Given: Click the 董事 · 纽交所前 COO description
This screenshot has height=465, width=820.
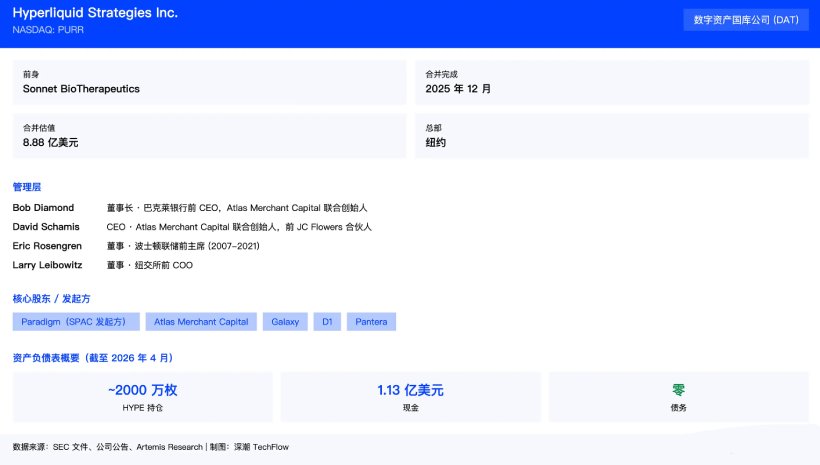Looking at the screenshot, I should tap(150, 265).
